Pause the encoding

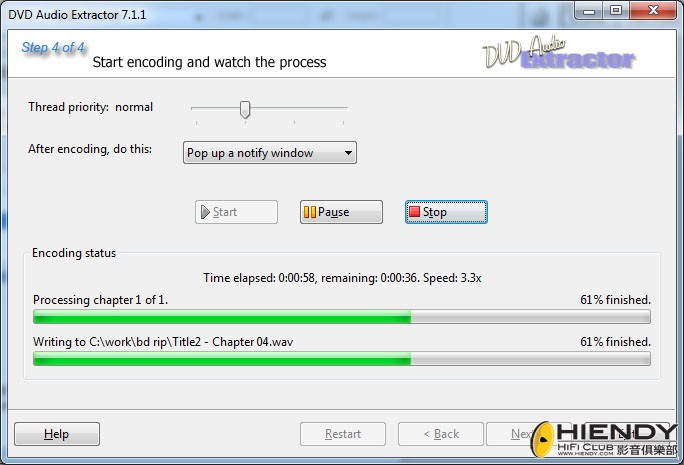pos(341,212)
